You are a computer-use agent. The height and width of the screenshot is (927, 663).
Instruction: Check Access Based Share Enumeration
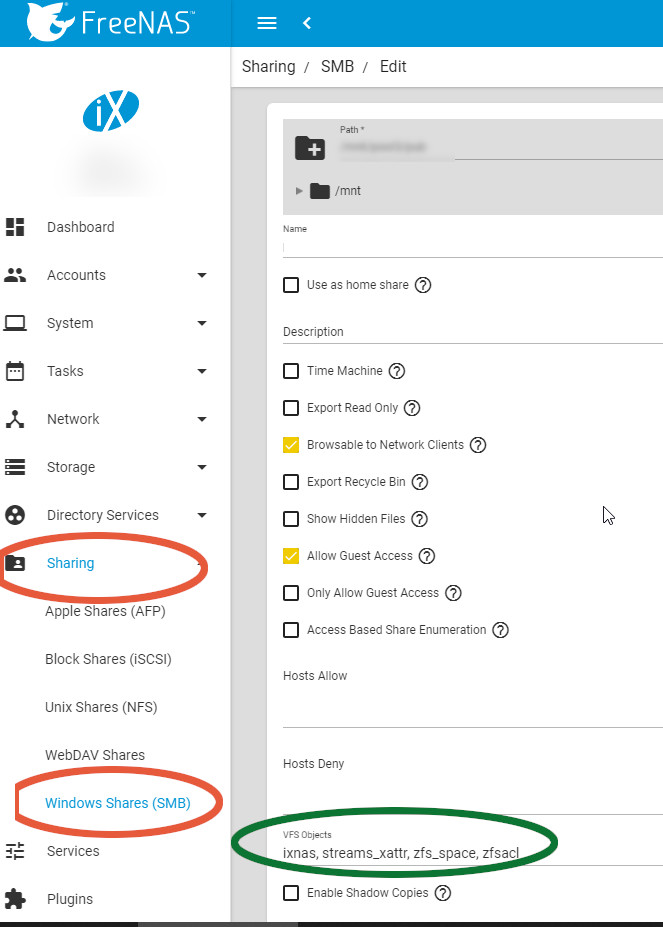point(291,630)
